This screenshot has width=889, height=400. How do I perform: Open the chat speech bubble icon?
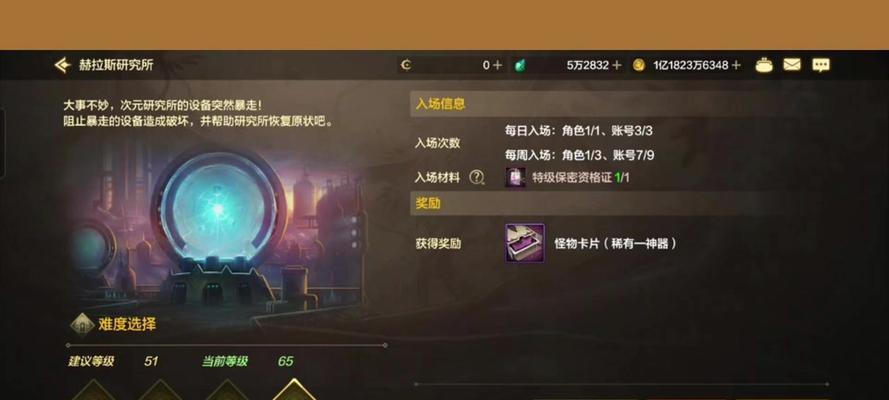821,65
